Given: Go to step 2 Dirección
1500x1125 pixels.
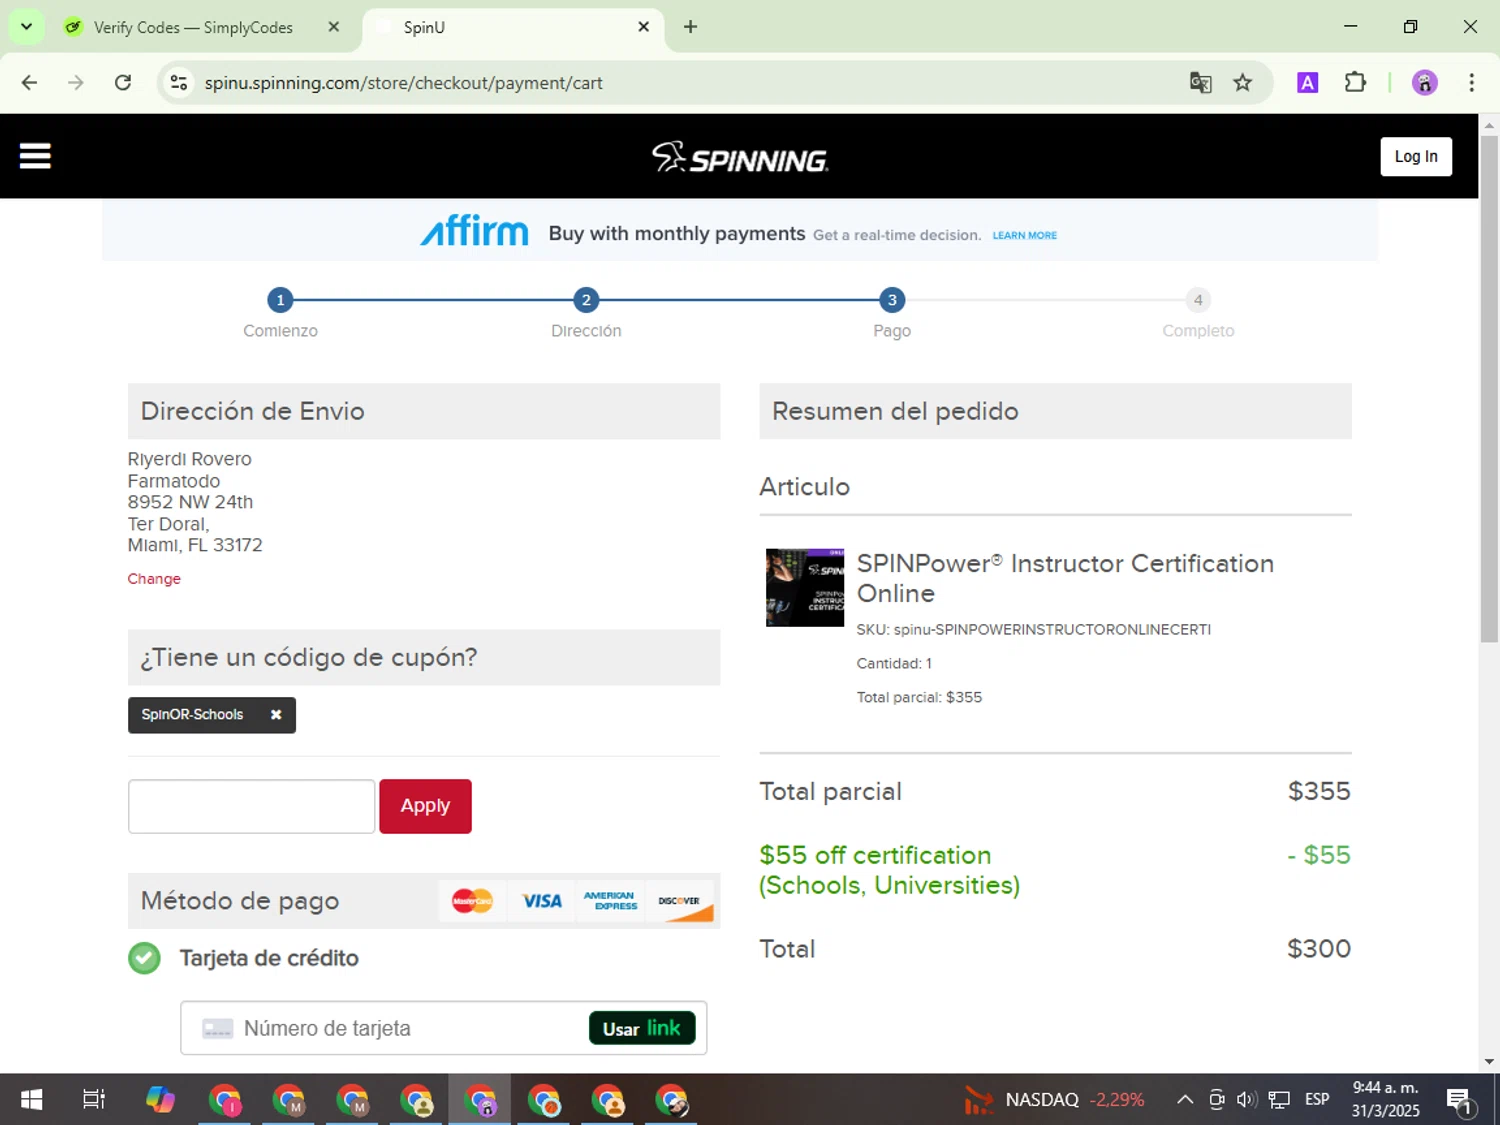Looking at the screenshot, I should coord(586,300).
